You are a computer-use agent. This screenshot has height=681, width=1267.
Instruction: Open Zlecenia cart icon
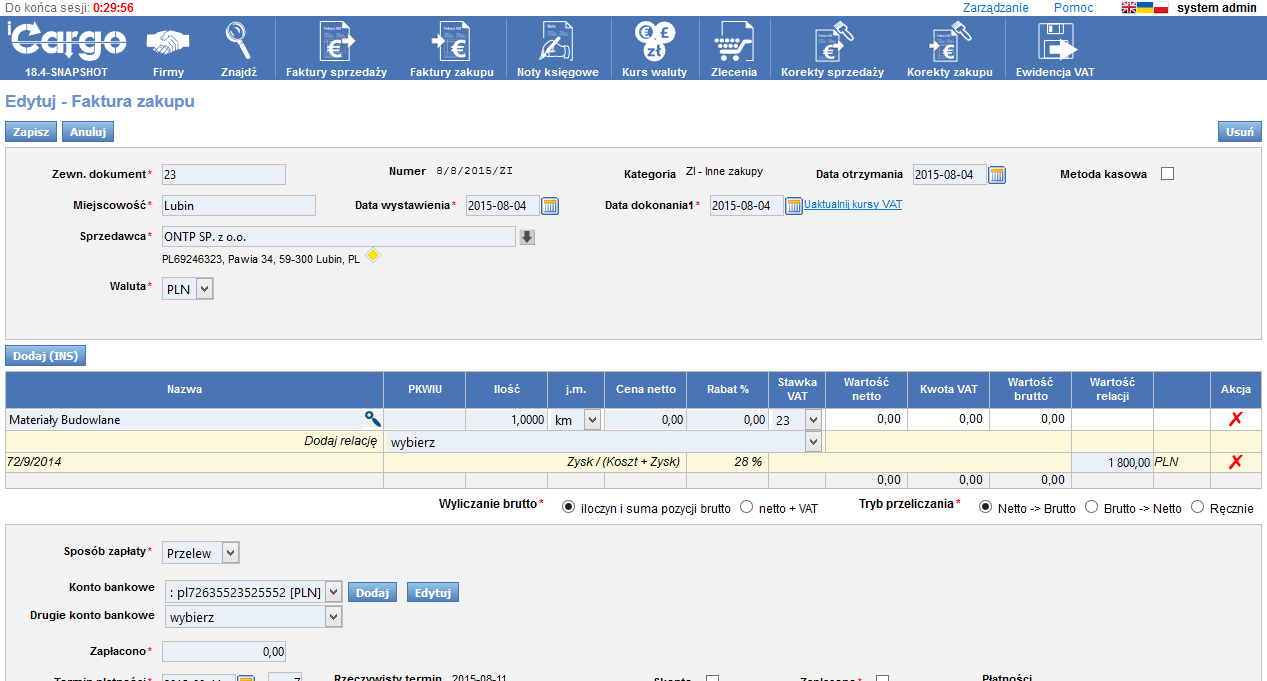point(733,43)
